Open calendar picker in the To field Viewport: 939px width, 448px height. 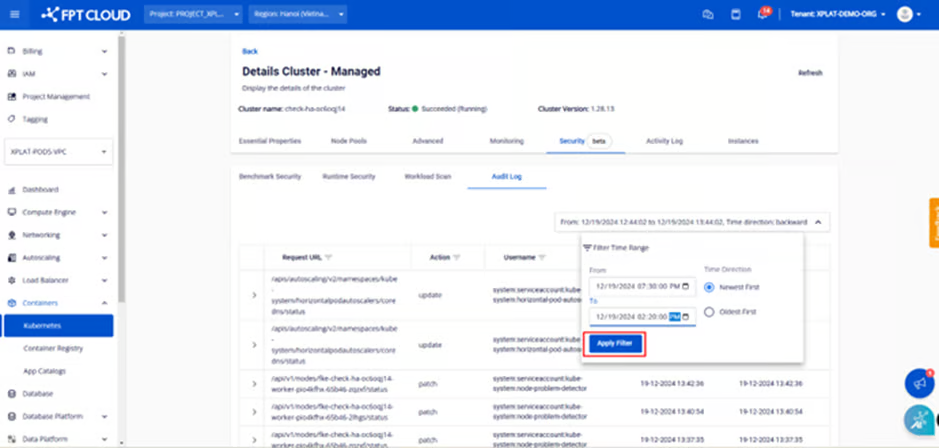coord(686,316)
